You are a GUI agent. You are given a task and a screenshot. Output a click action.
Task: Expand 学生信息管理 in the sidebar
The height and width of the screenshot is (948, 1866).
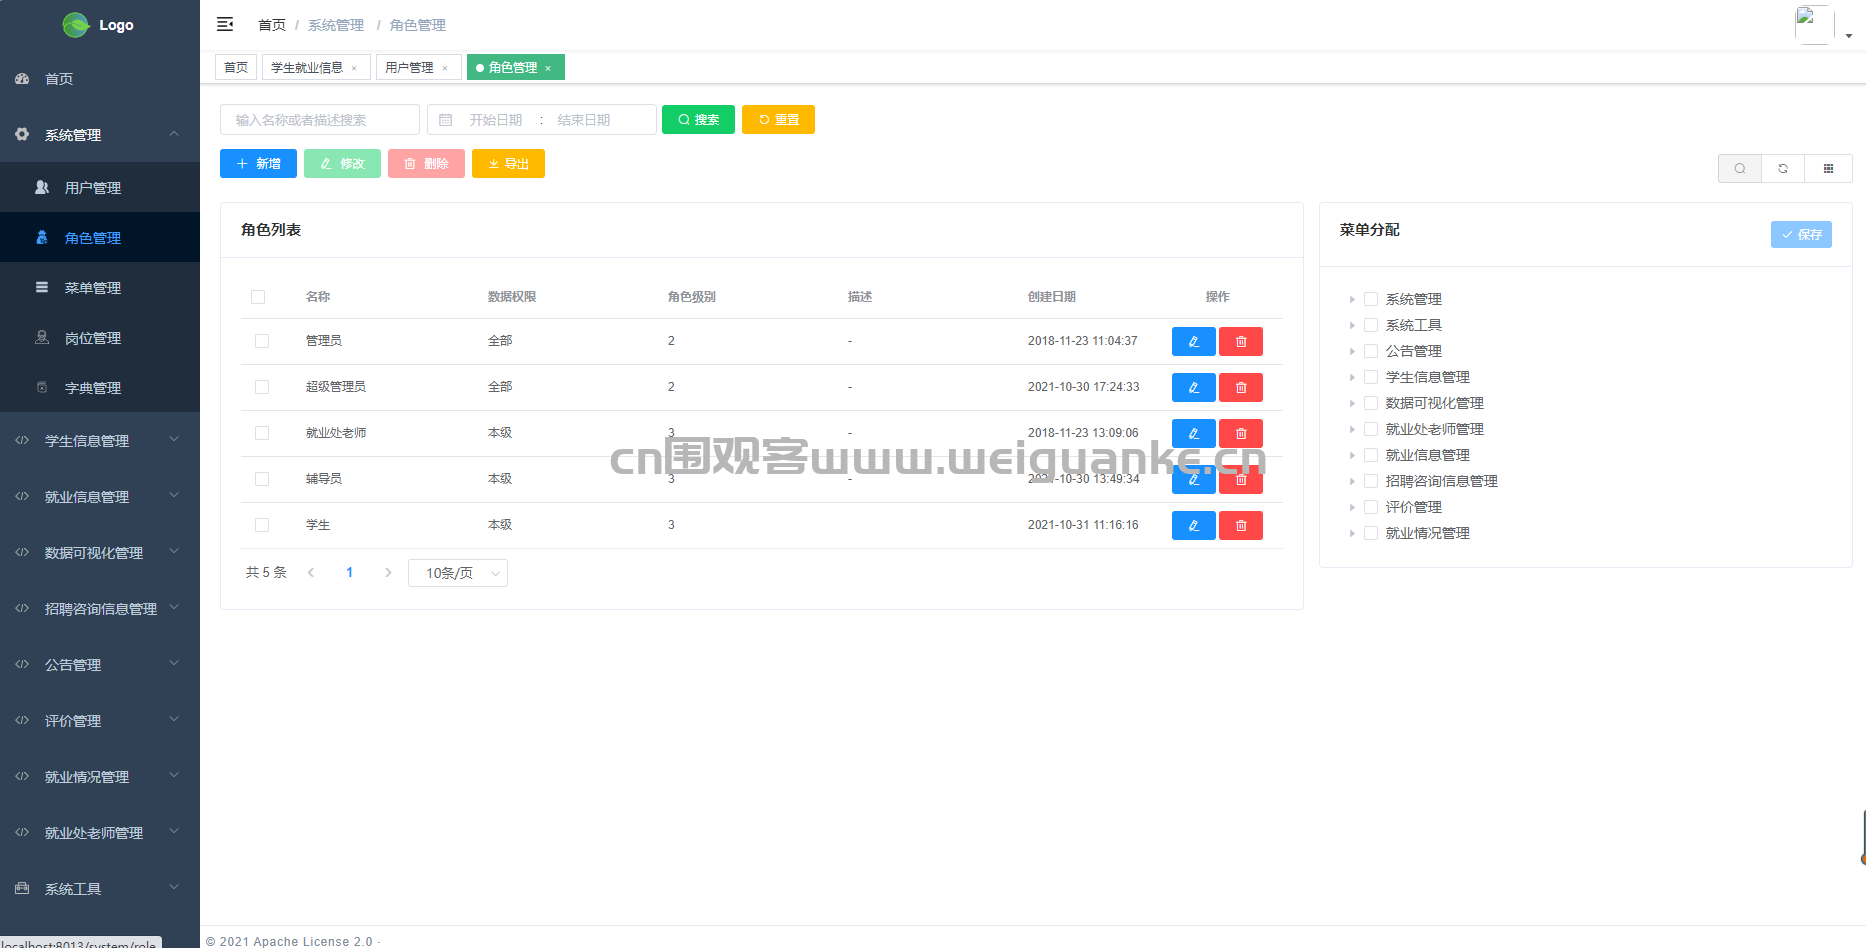pos(100,441)
